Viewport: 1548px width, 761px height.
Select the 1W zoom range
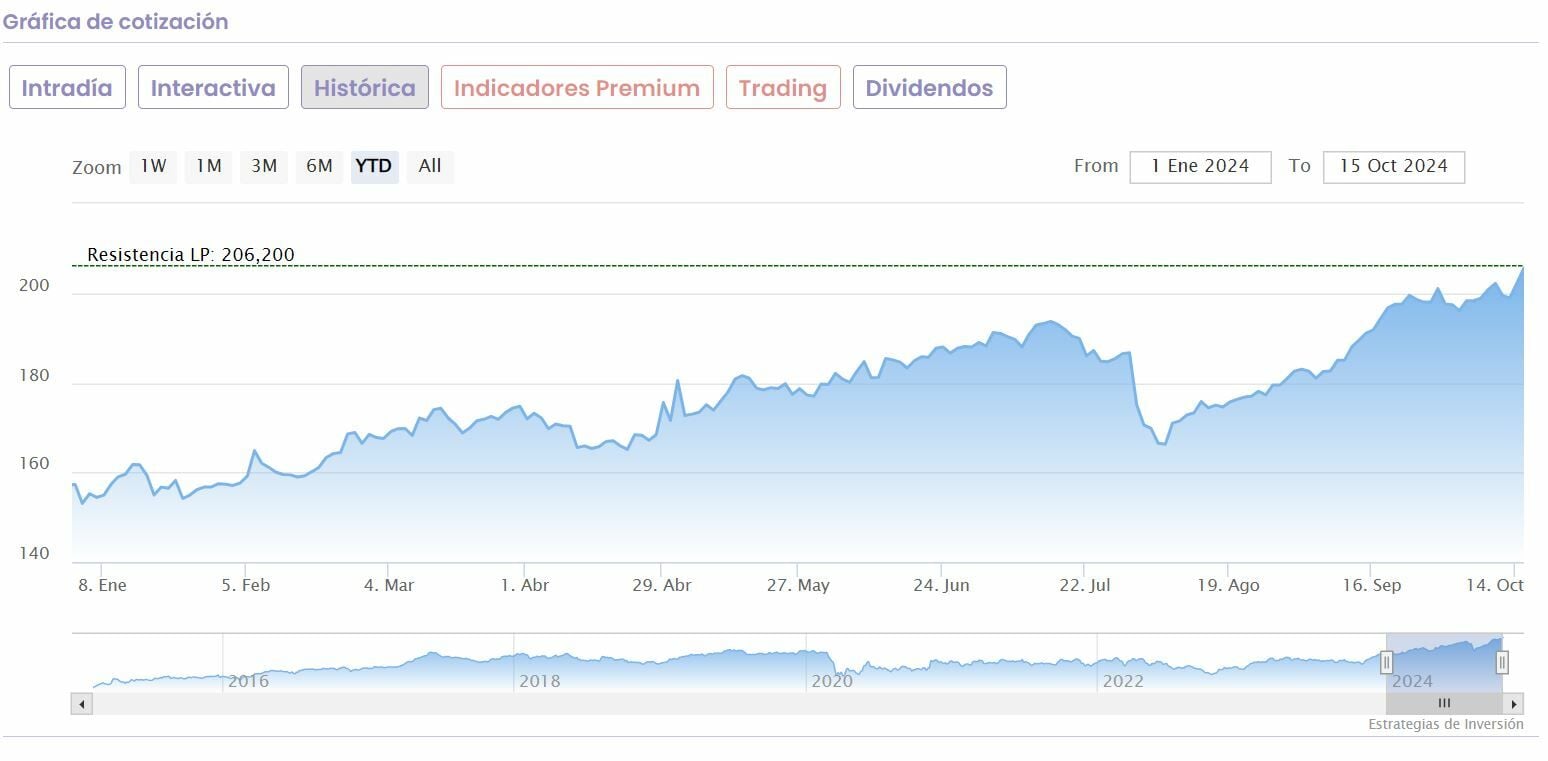153,167
